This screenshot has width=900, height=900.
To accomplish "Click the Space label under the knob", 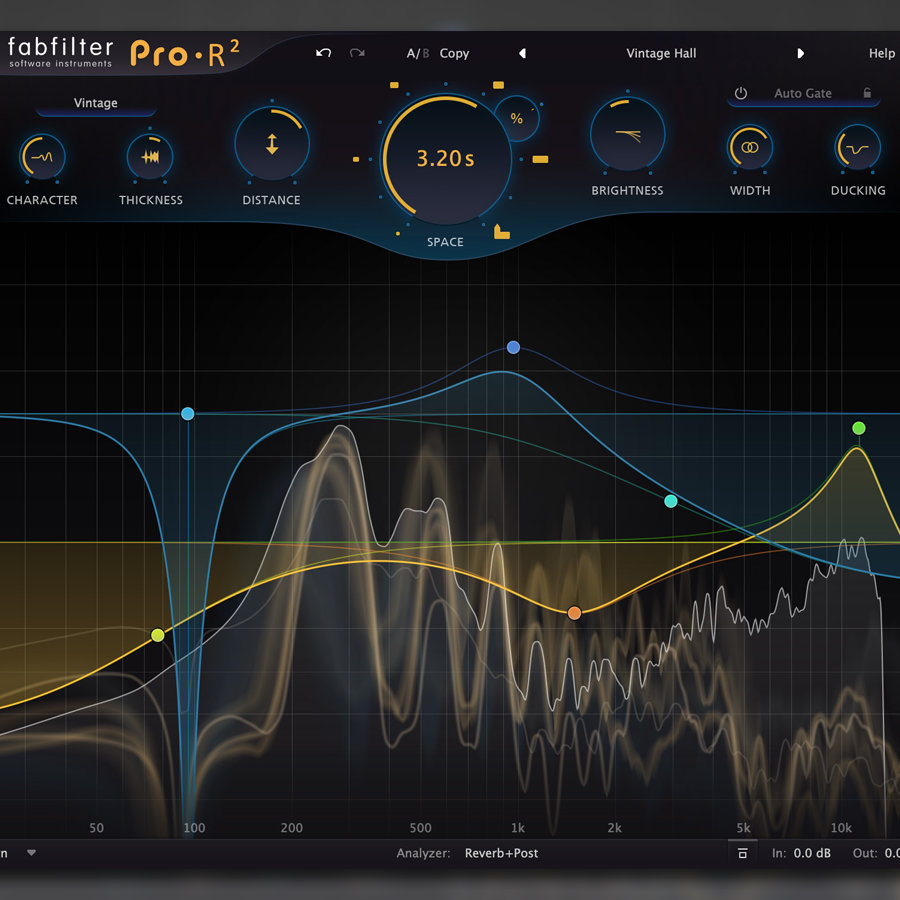I will 445,242.
